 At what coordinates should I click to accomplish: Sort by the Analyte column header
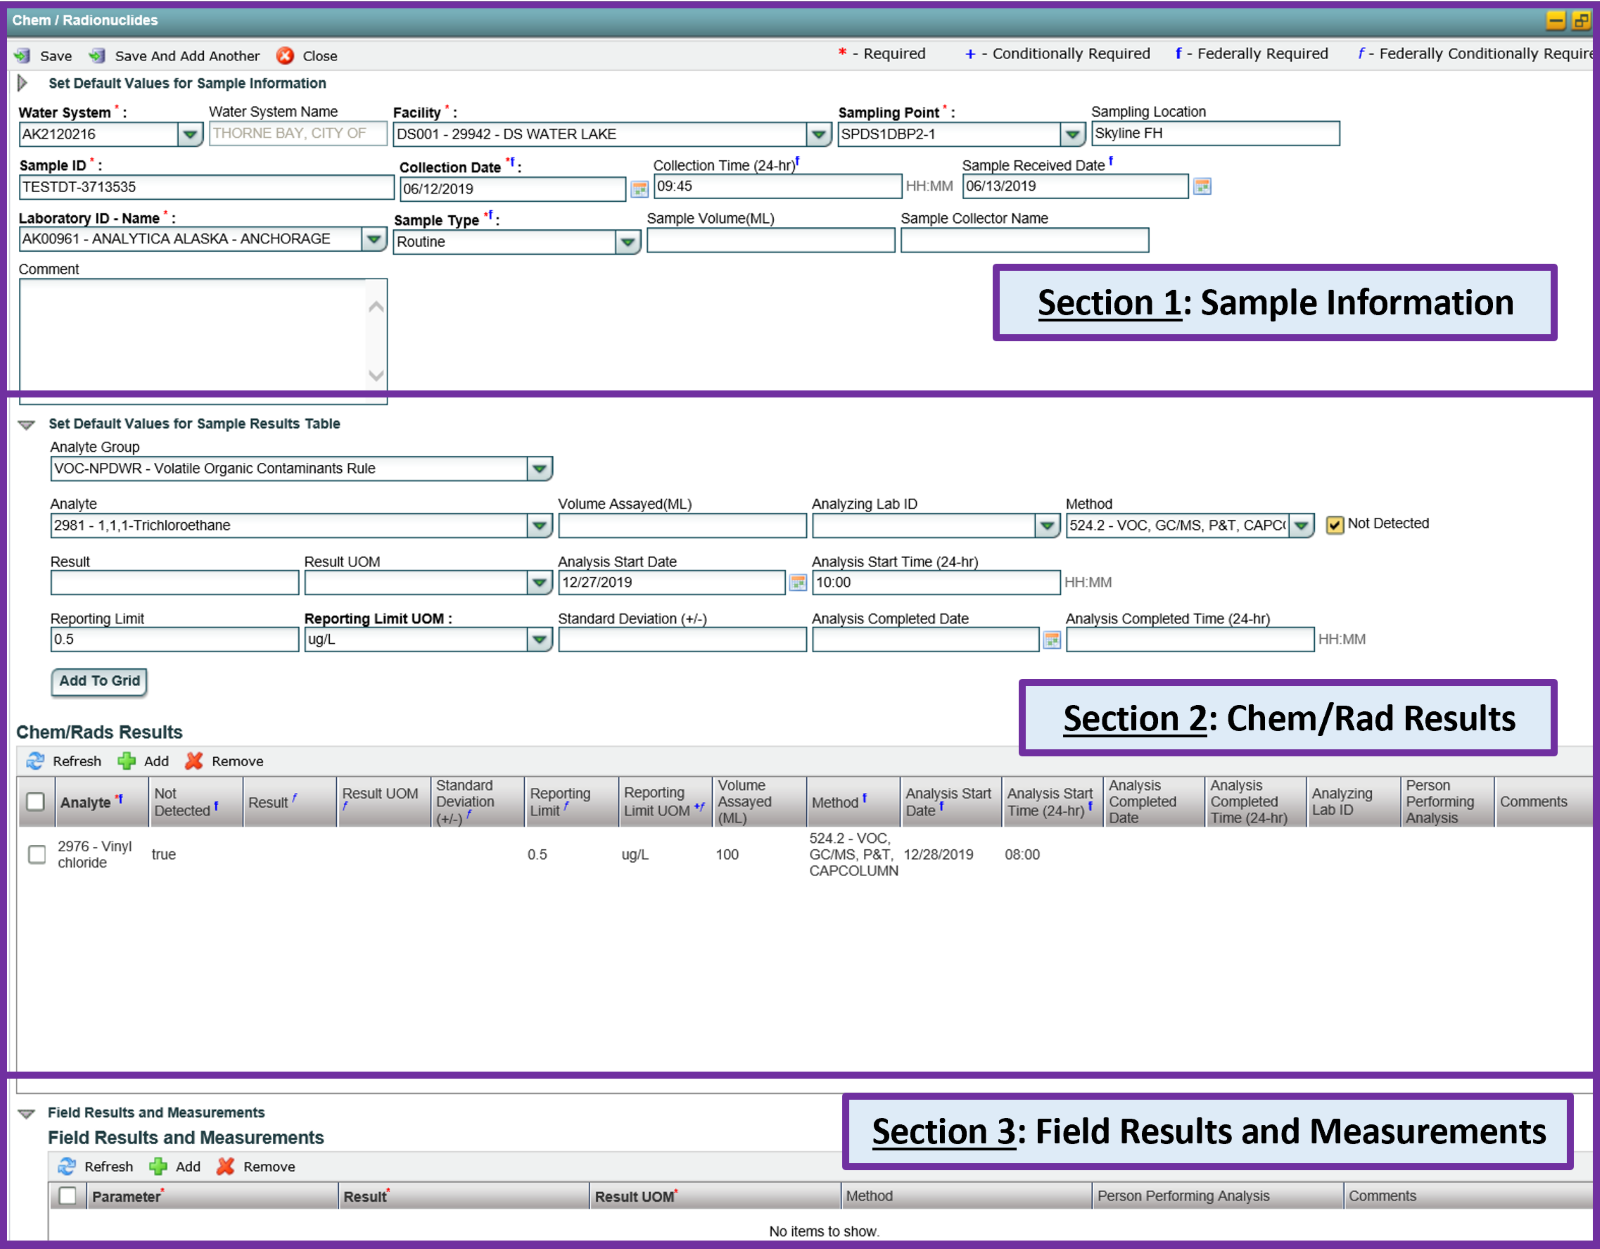[86, 802]
